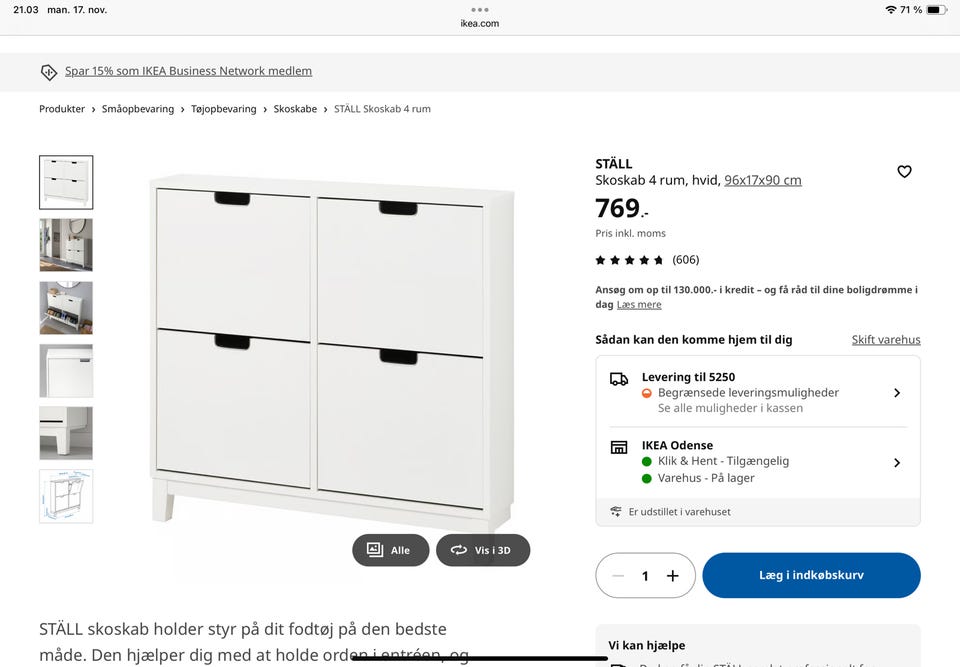Click the delivery truck icon
The width and height of the screenshot is (960, 667).
coord(619,379)
